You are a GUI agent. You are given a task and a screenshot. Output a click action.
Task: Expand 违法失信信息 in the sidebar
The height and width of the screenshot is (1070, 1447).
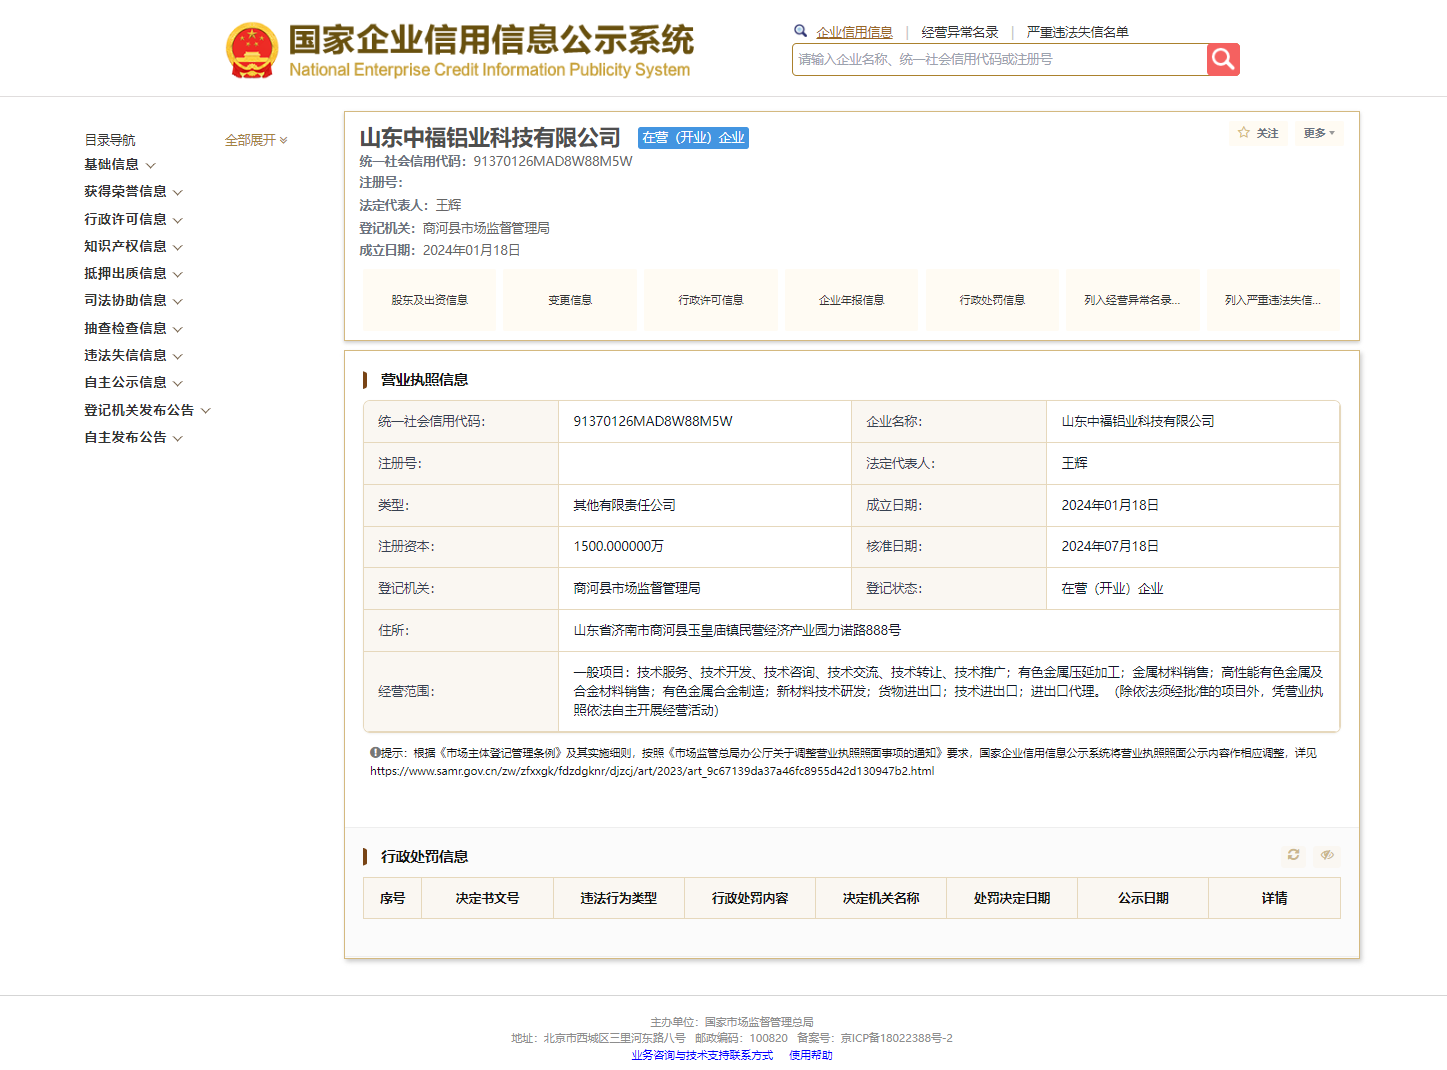coord(133,355)
